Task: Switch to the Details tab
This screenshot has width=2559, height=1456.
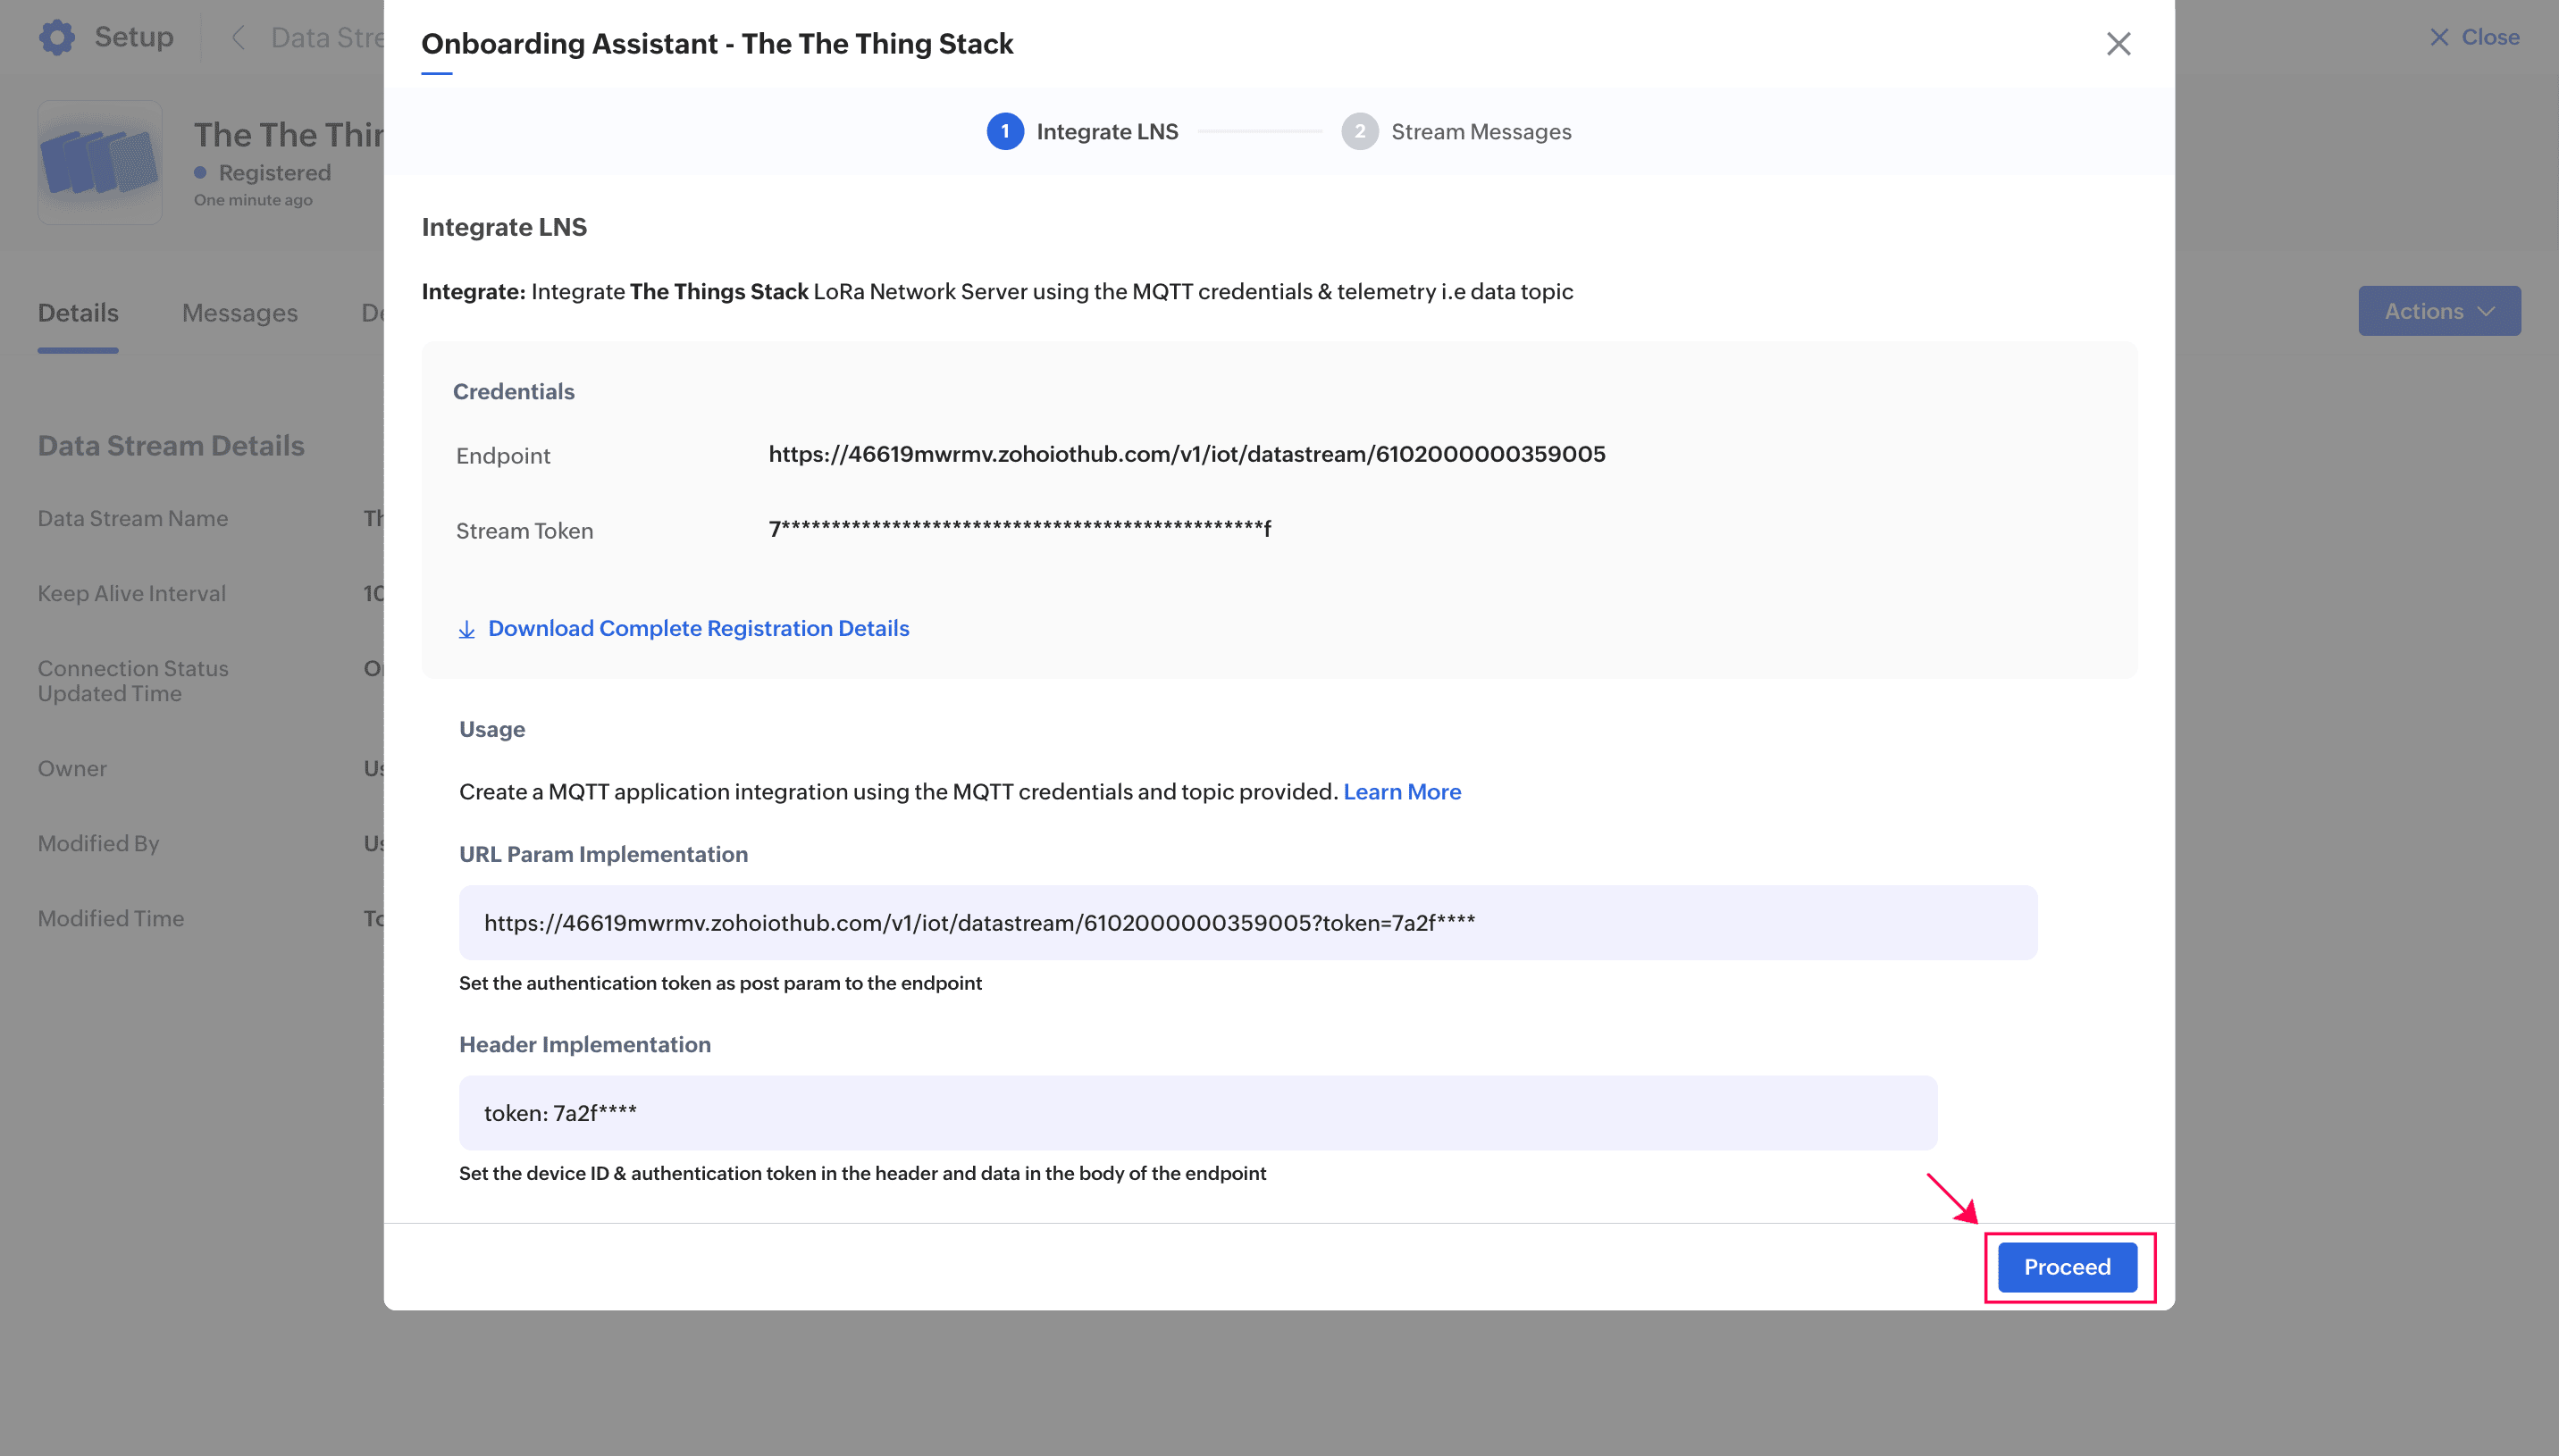Action: pyautogui.click(x=77, y=313)
